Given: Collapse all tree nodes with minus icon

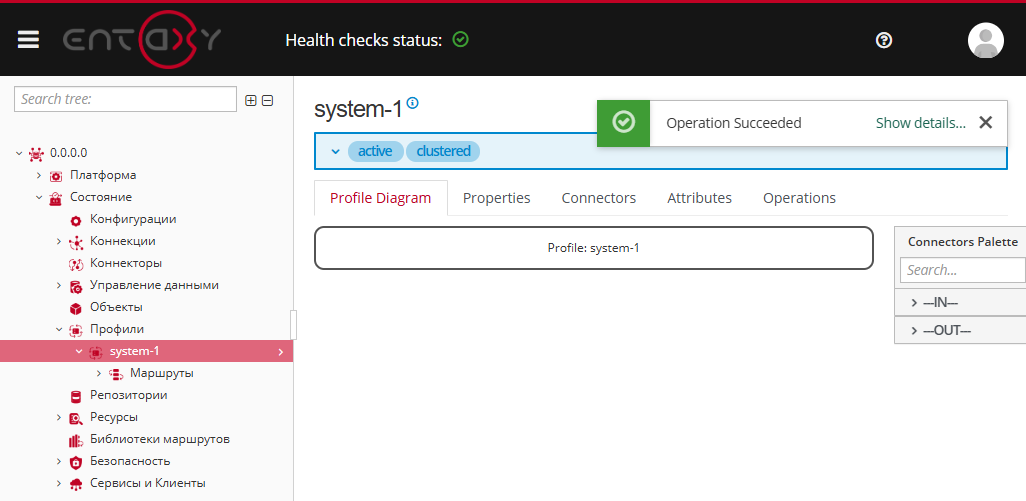Looking at the screenshot, I should pyautogui.click(x=267, y=100).
